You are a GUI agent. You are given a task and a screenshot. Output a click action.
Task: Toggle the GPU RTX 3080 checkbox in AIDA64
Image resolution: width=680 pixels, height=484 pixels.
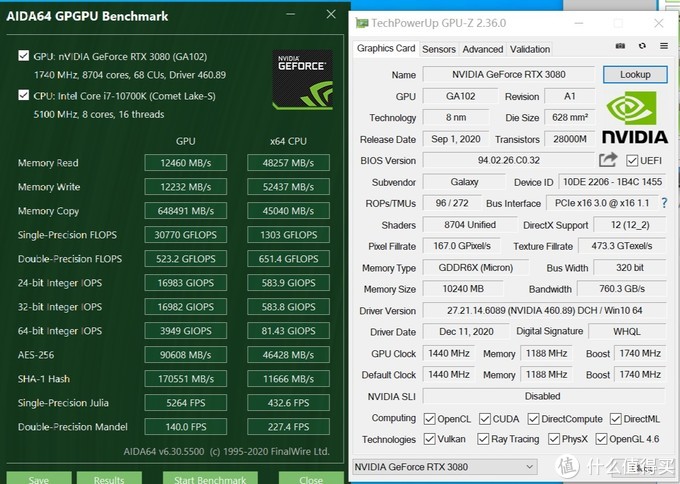click(x=24, y=56)
